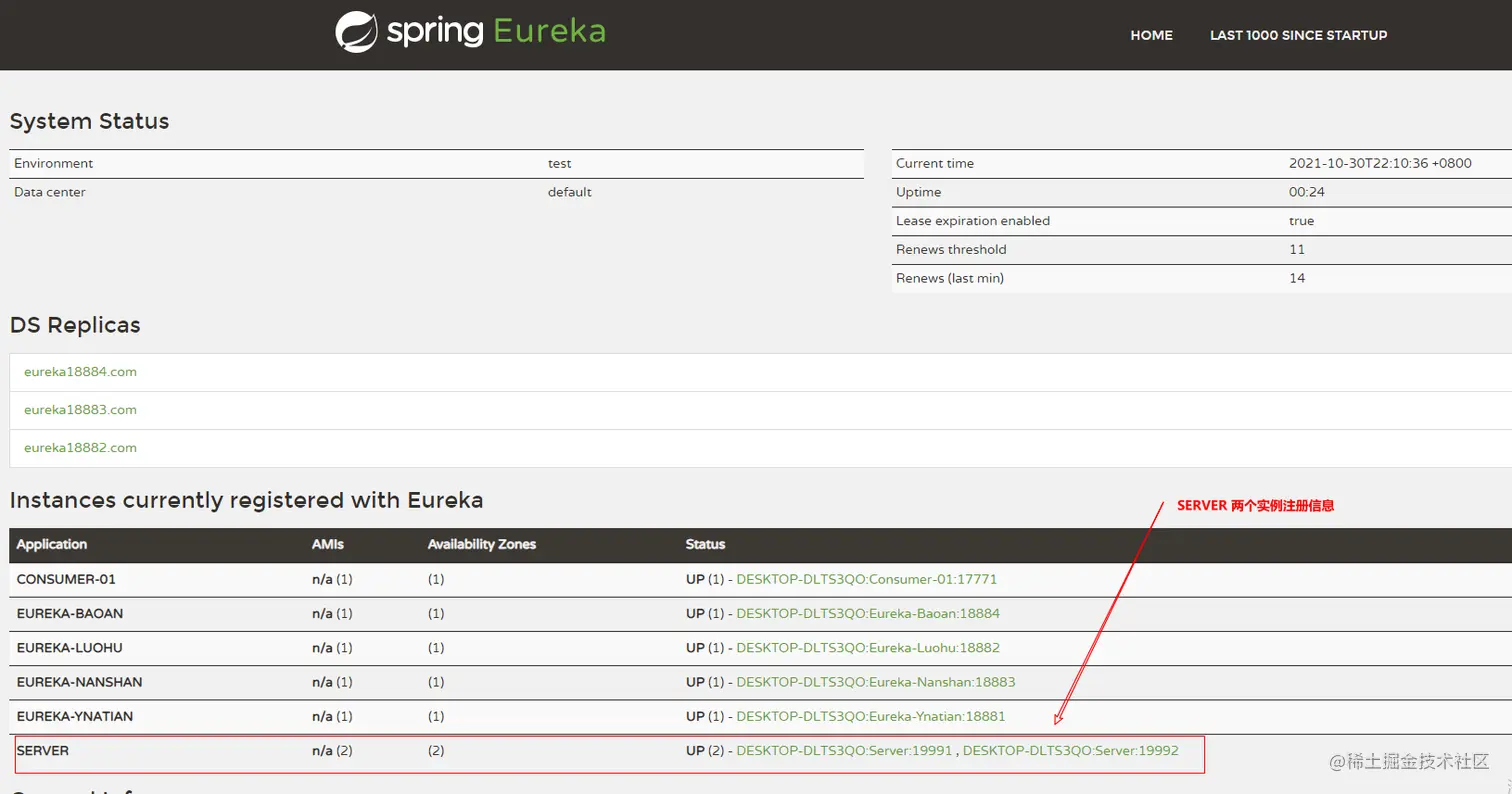1512x794 pixels.
Task: Select the Lease expiration enabled label
Action: point(973,221)
